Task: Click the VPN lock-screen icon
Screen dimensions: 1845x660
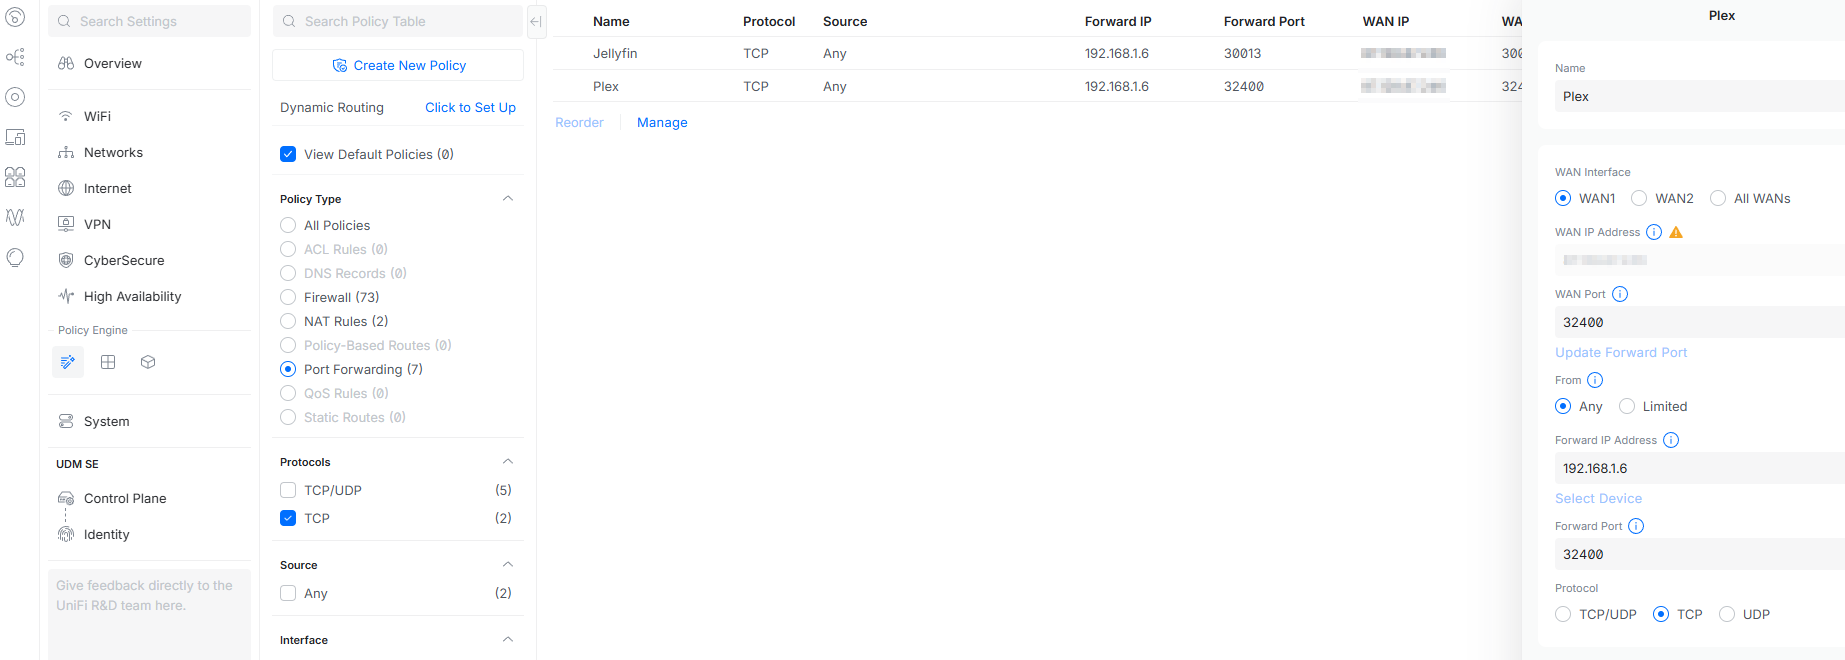Action: [x=66, y=224]
